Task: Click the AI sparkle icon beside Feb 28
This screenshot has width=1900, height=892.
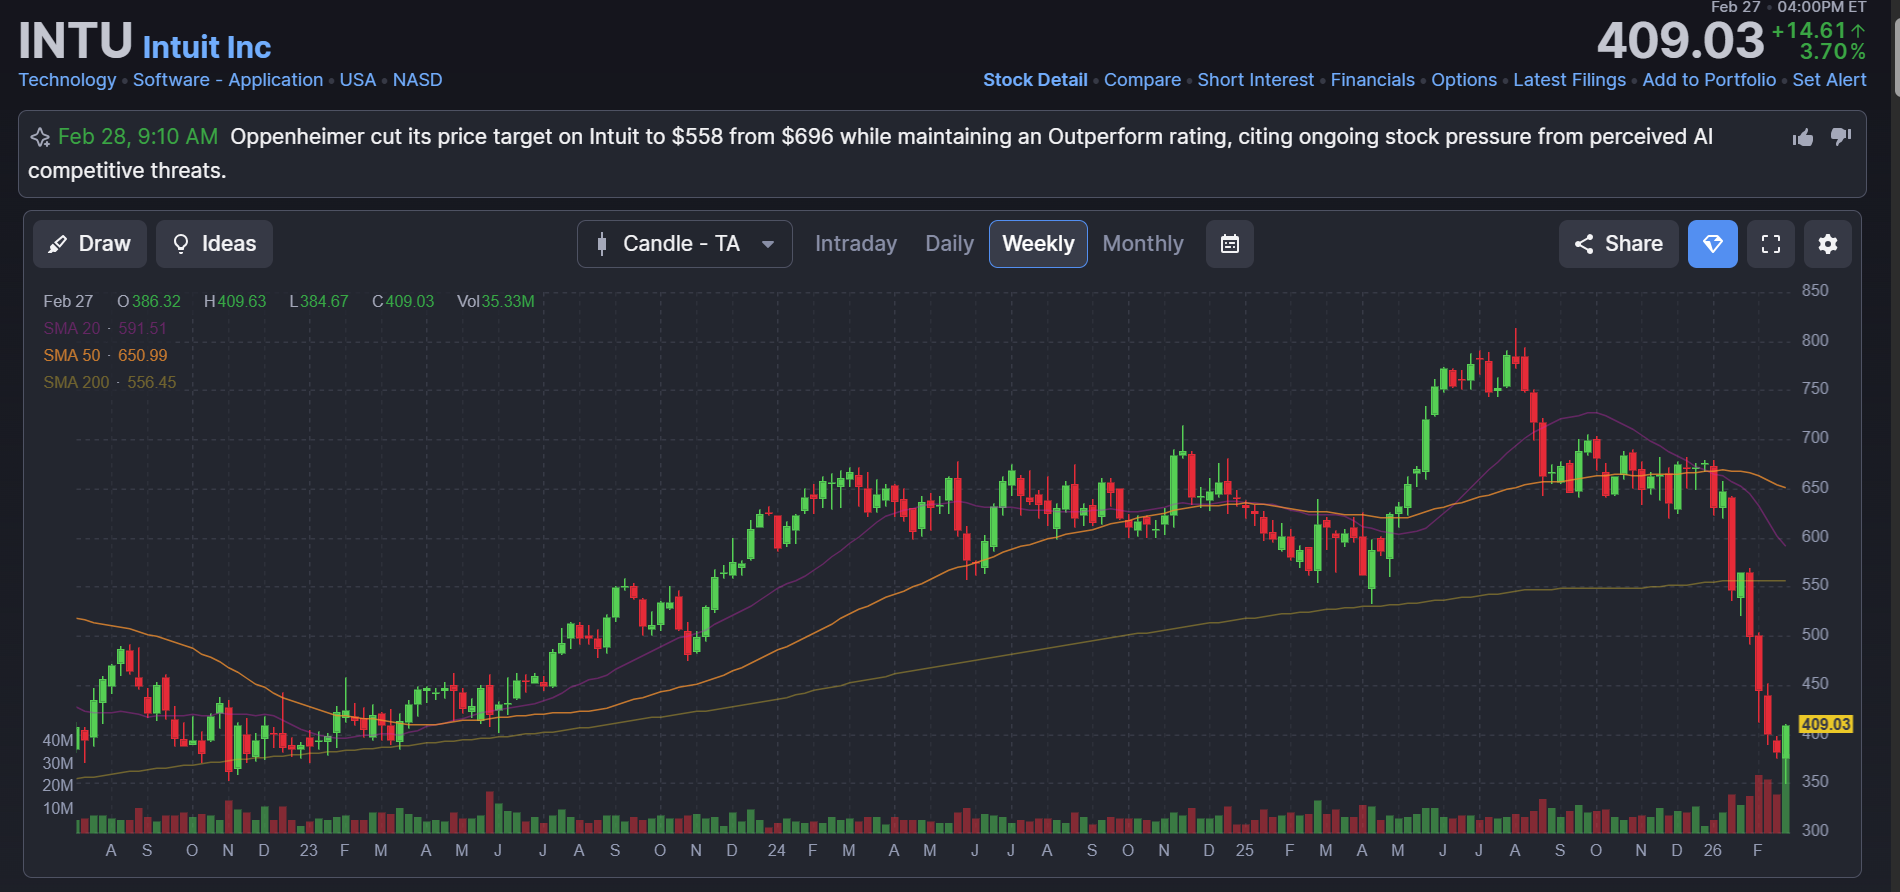Action: coord(40,137)
